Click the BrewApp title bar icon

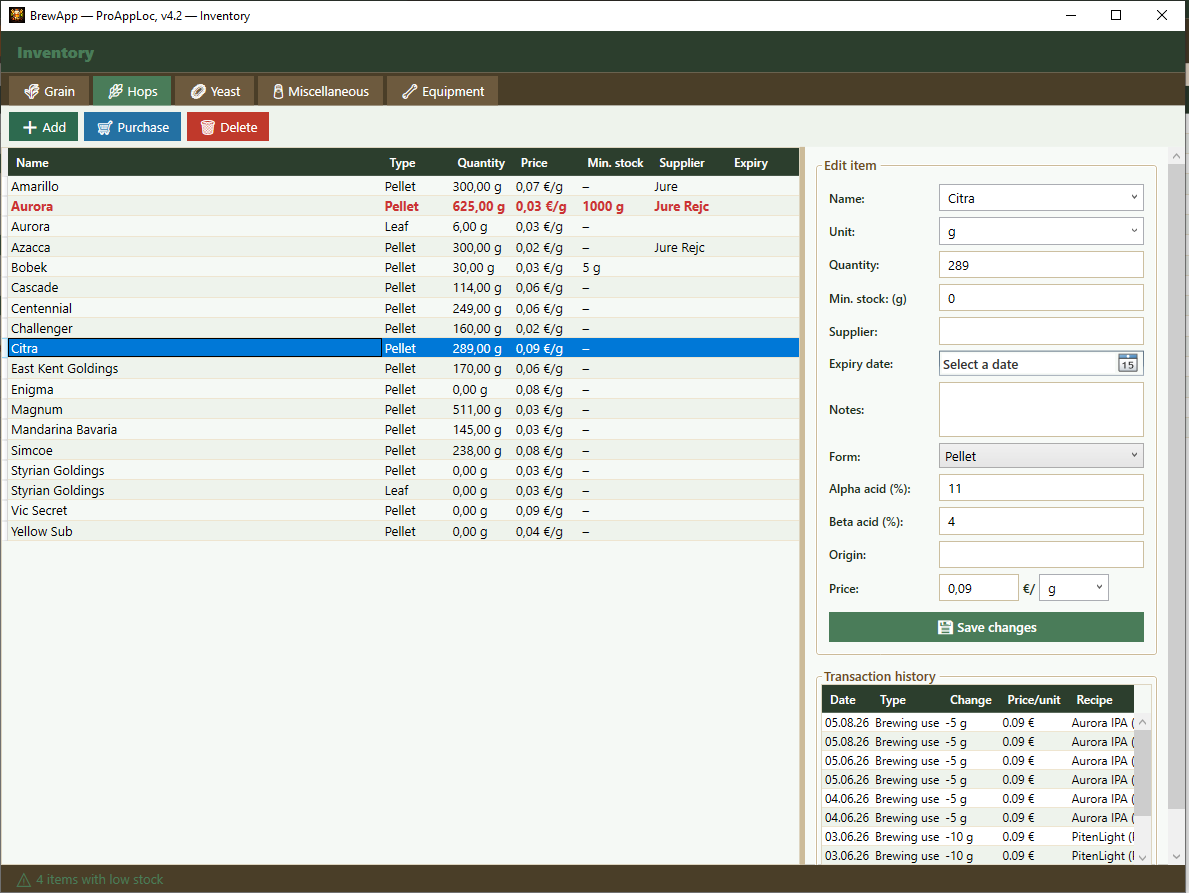tap(17, 15)
